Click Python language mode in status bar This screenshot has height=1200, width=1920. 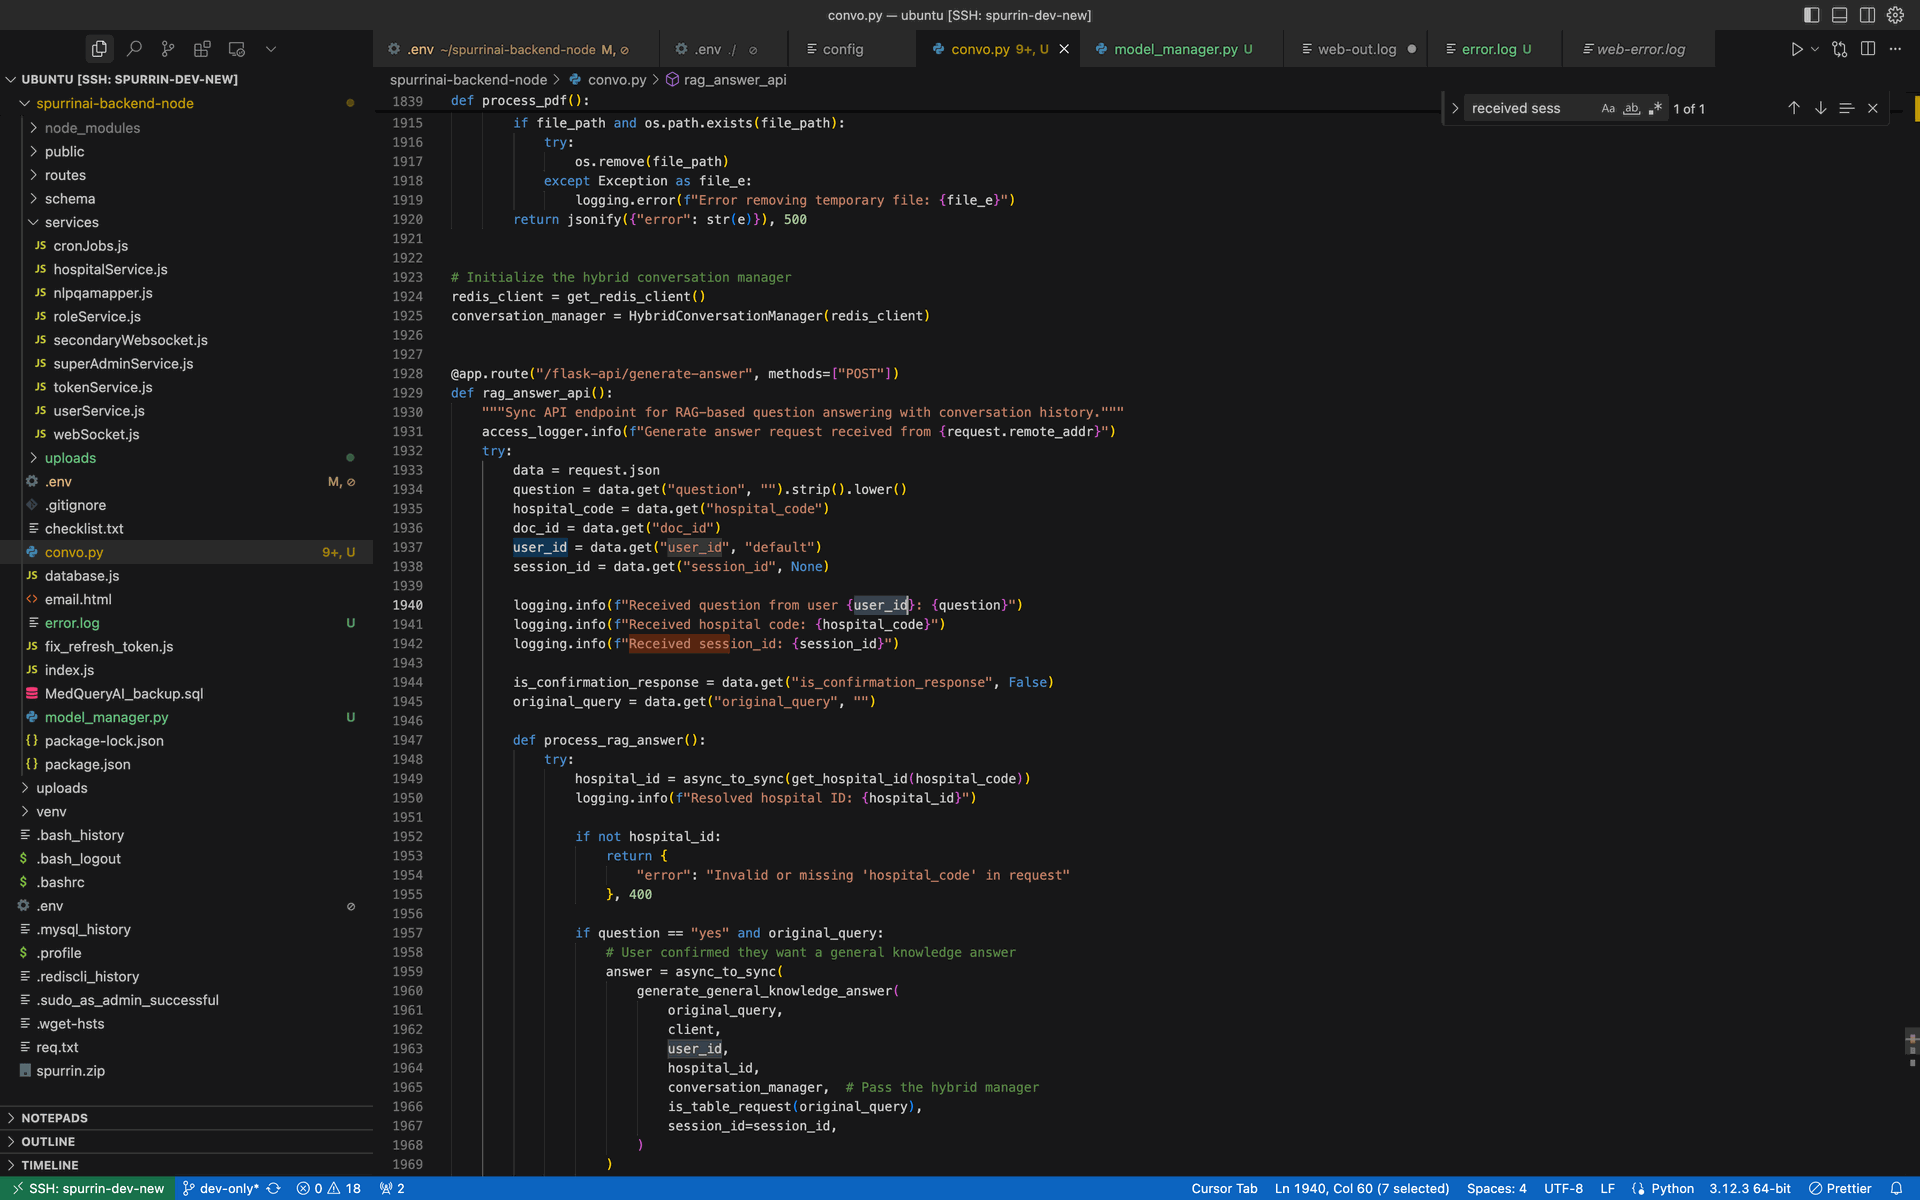(1671, 1188)
